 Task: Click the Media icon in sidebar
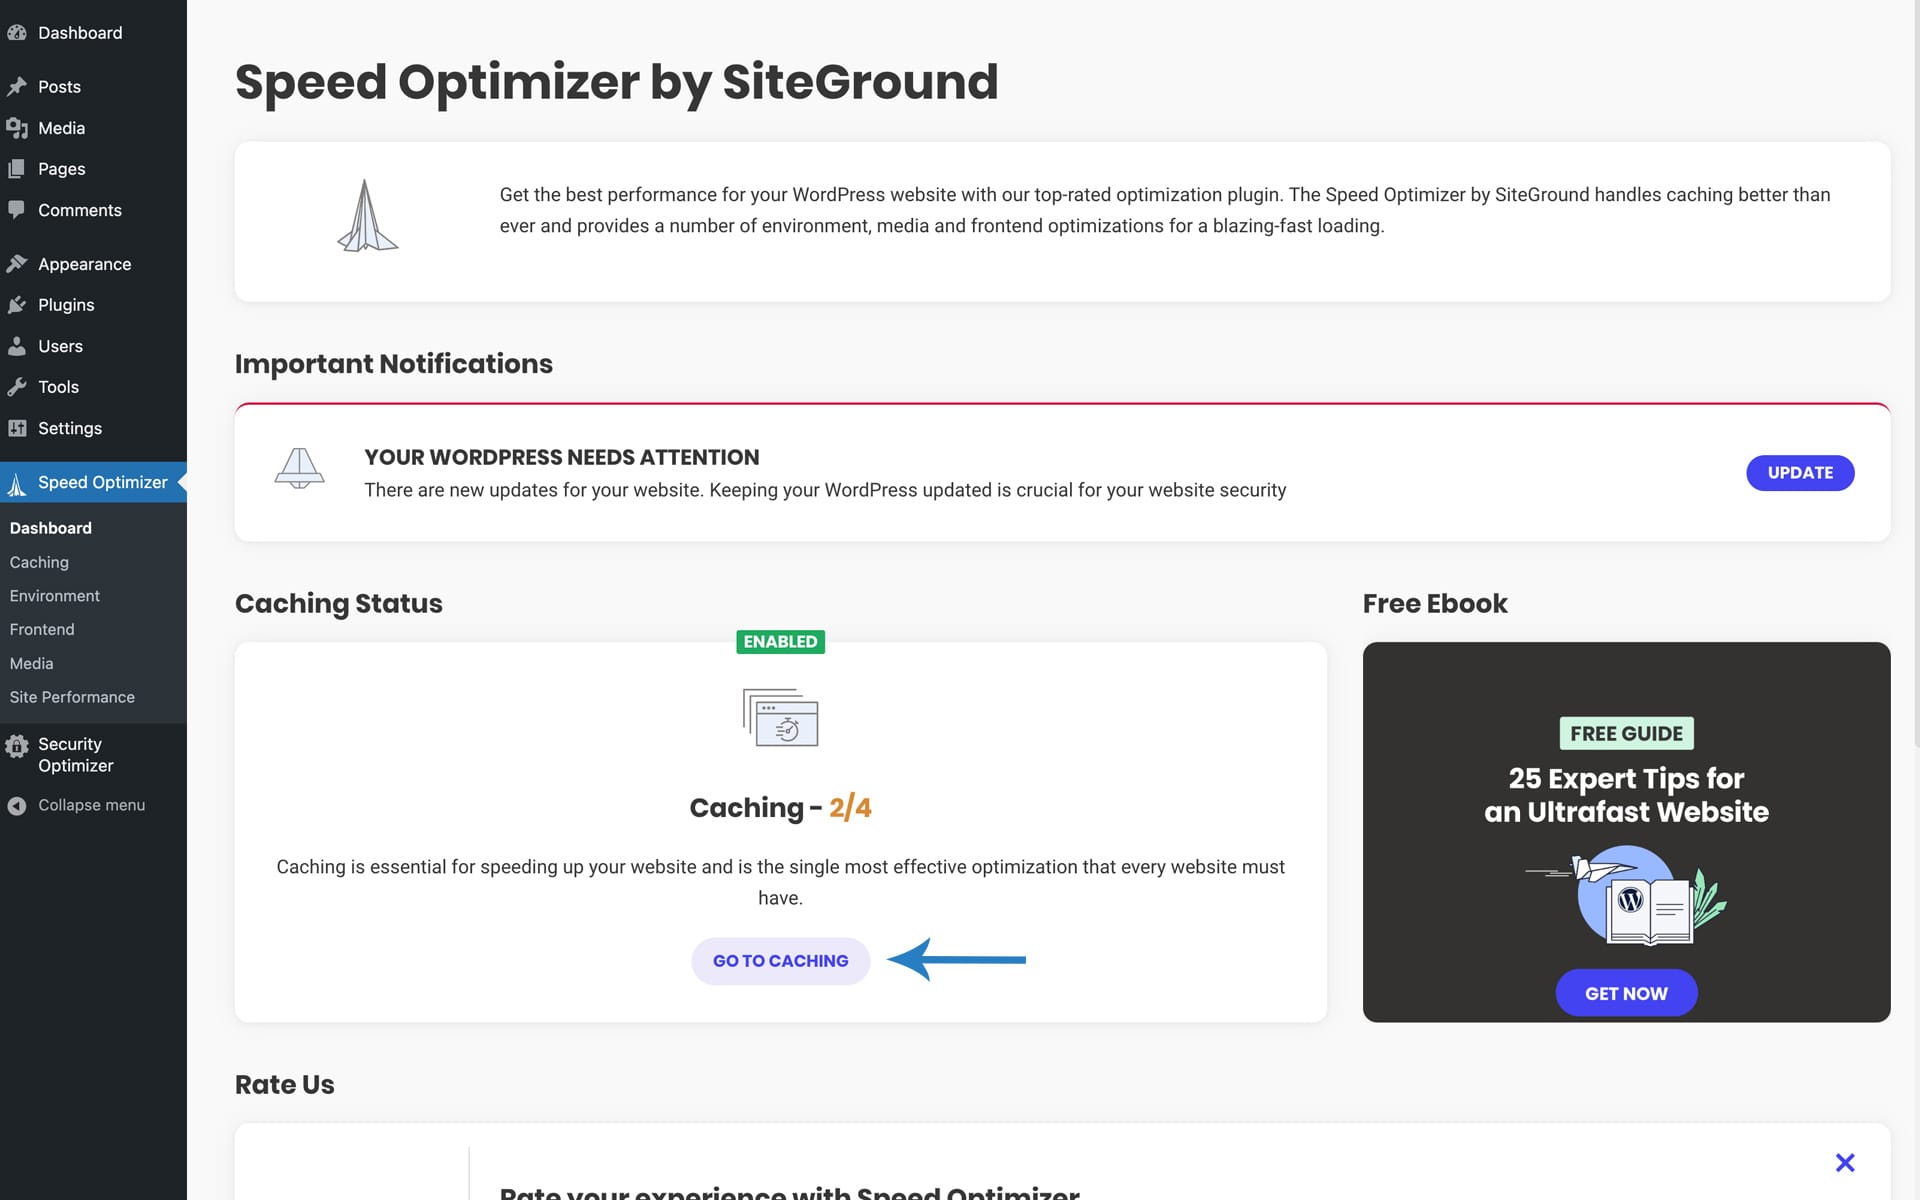pos(16,128)
